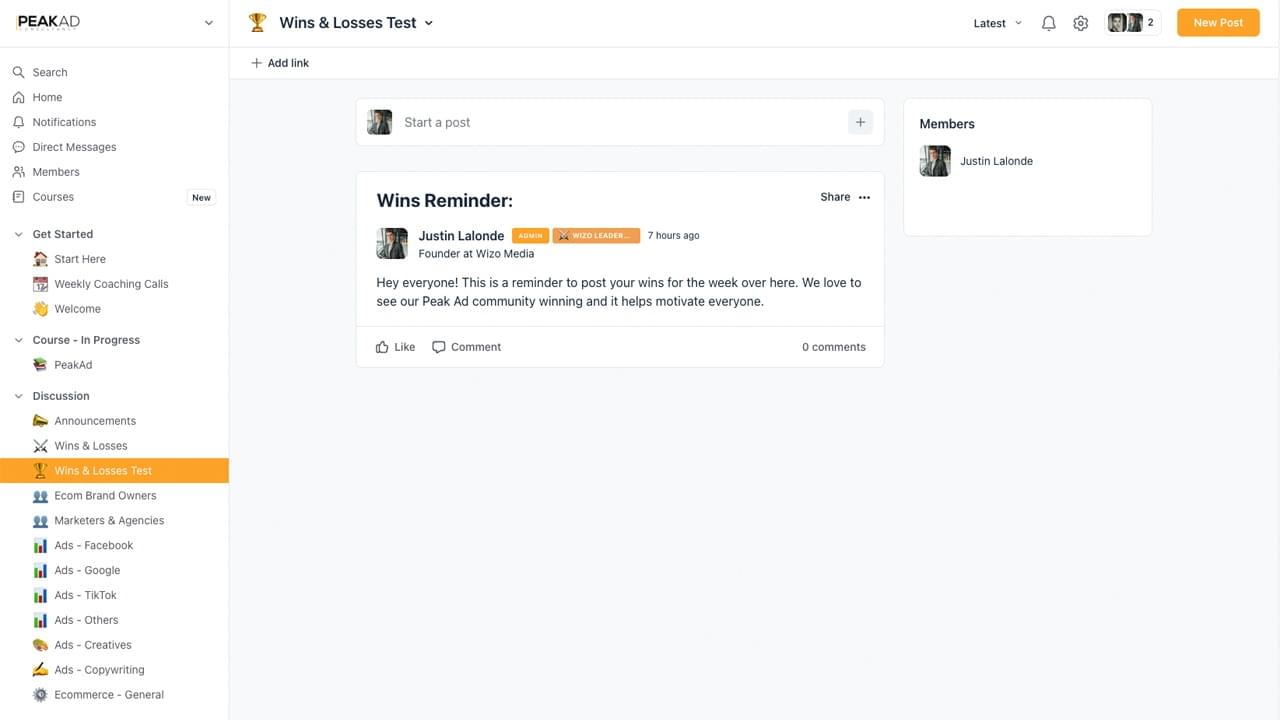Image resolution: width=1280 pixels, height=720 pixels.
Task: Go to Direct Messages
Action: [74, 147]
